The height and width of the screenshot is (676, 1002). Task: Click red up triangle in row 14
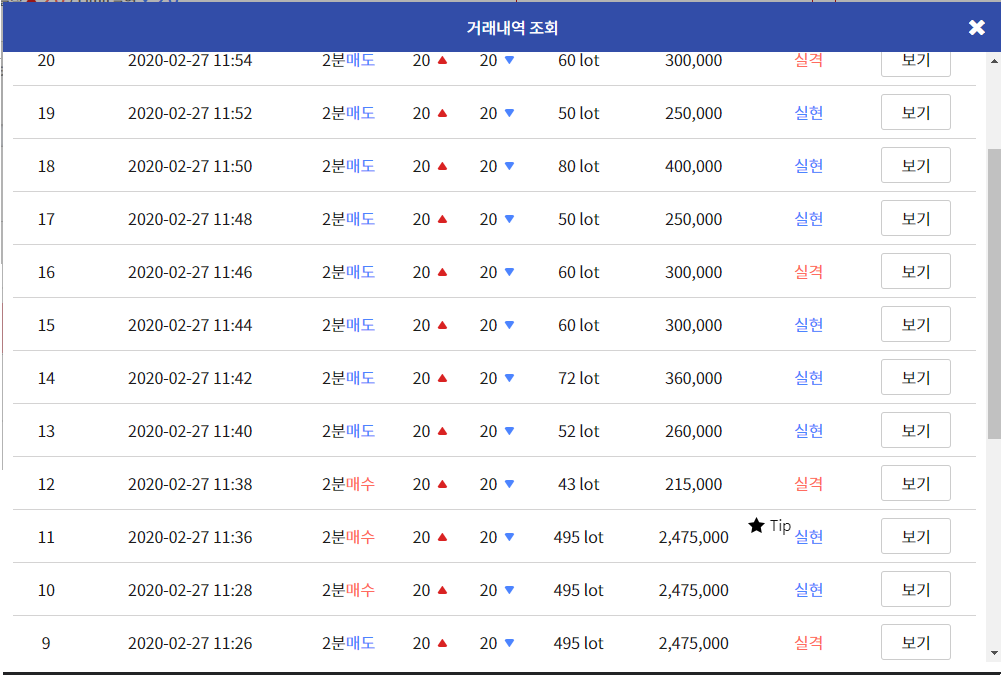[x=442, y=378]
